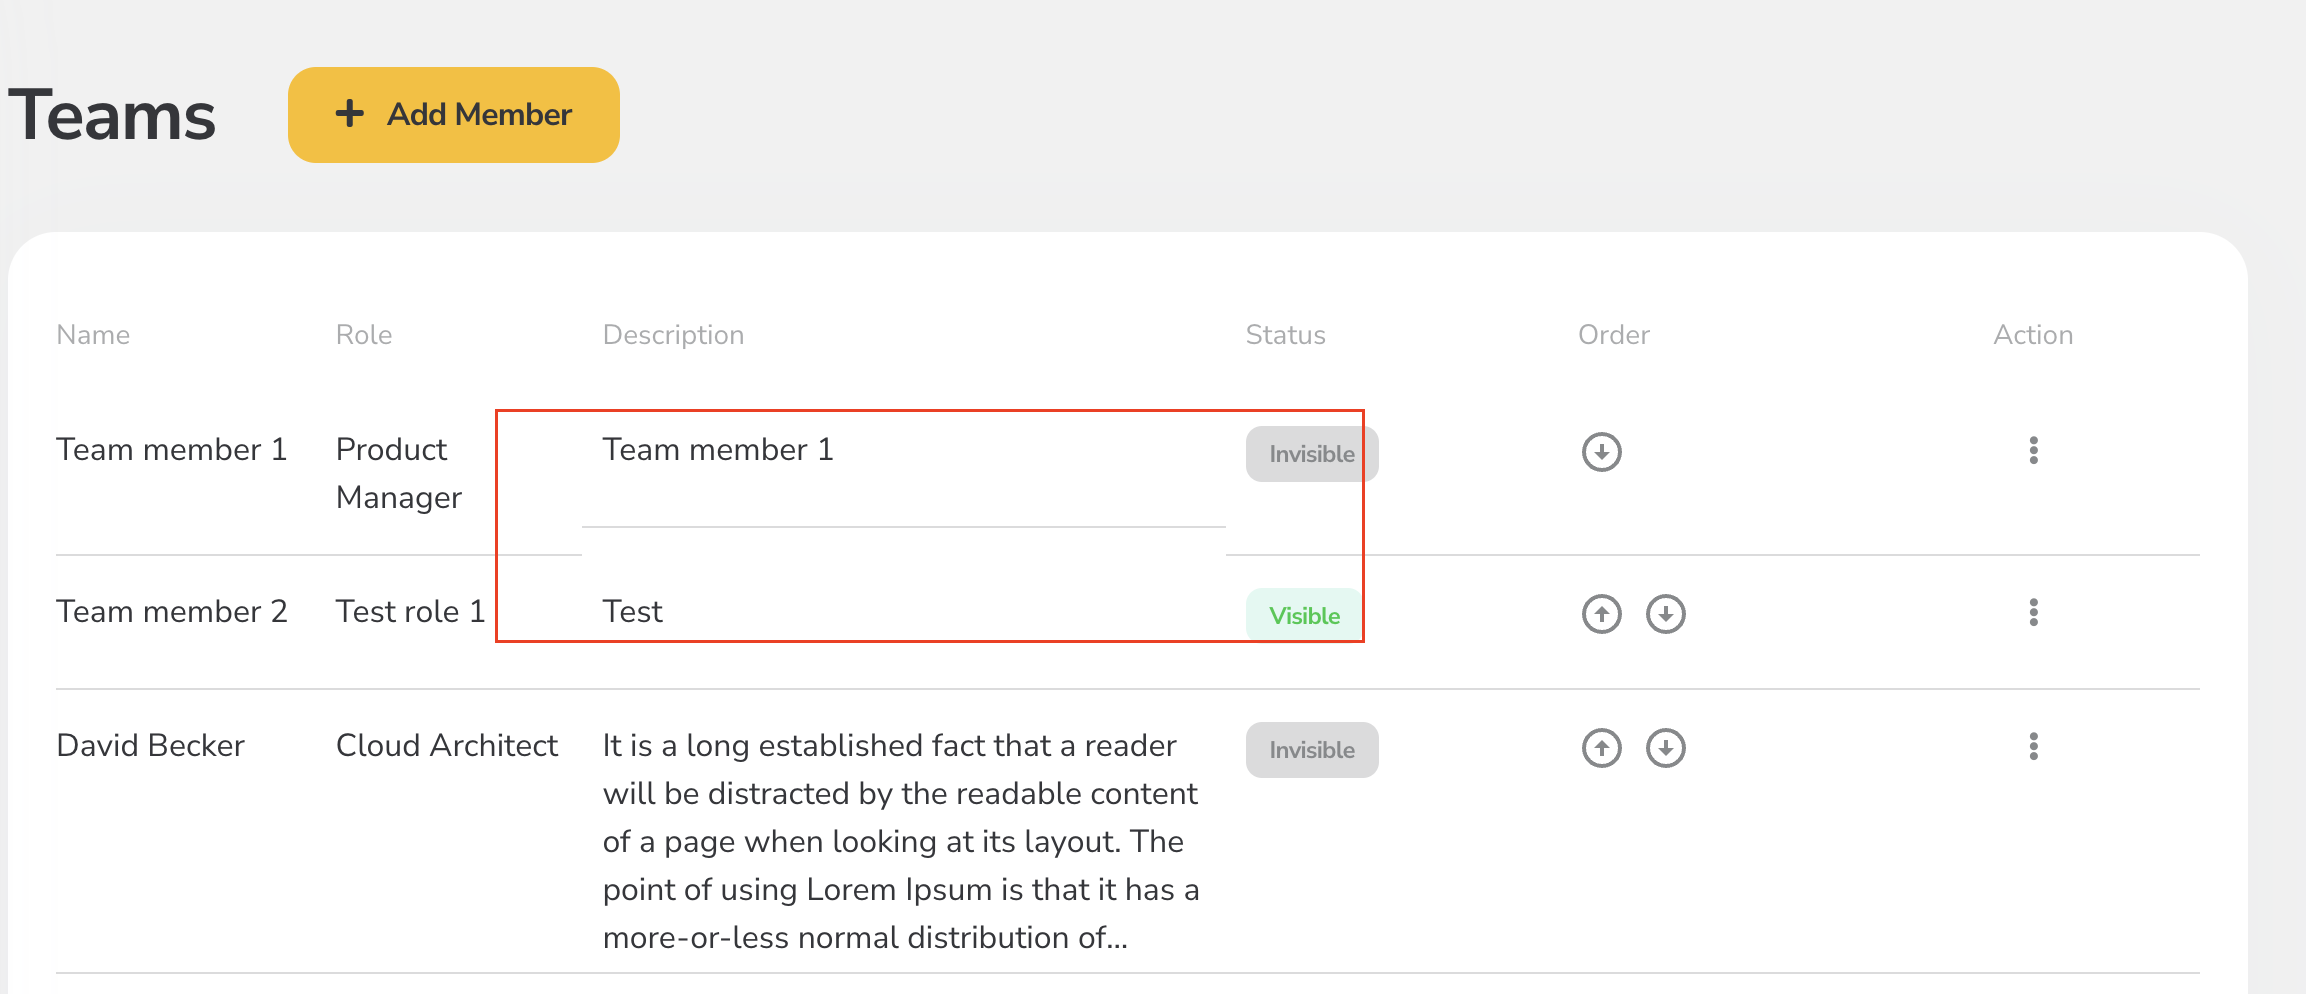Move David Becker down in order

(1665, 748)
